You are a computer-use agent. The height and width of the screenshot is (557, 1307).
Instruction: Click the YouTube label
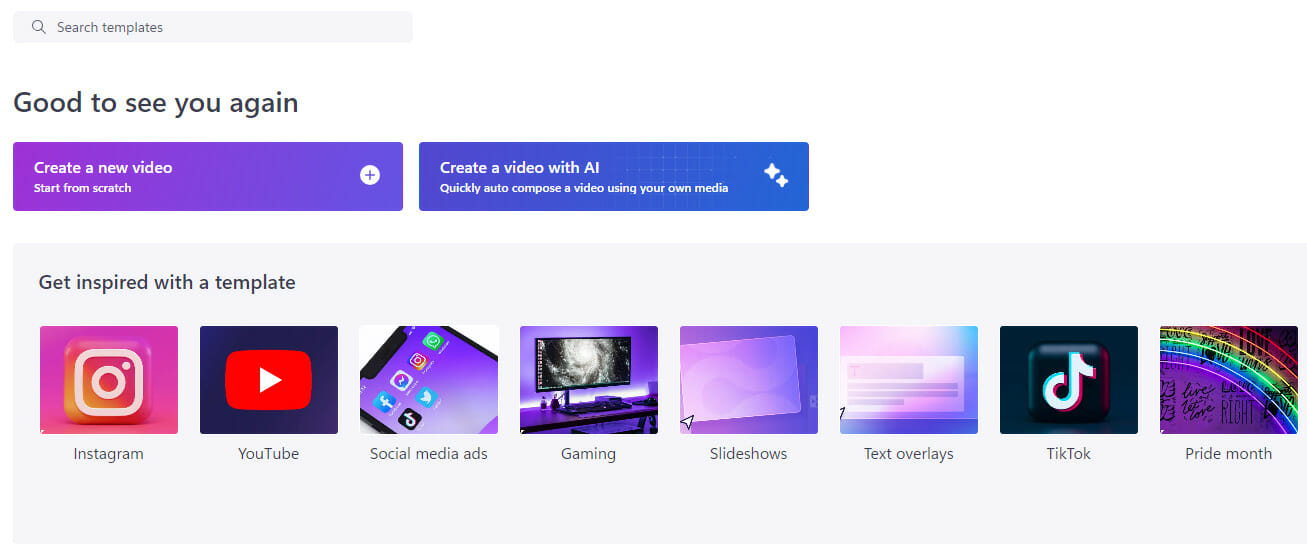(x=269, y=454)
